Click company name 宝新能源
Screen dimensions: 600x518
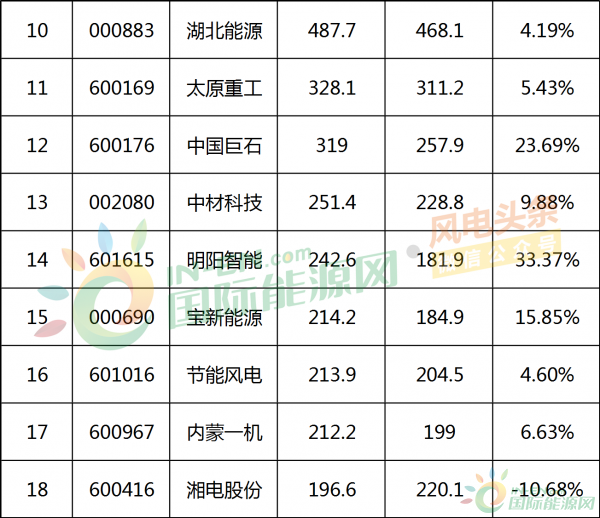click(224, 318)
